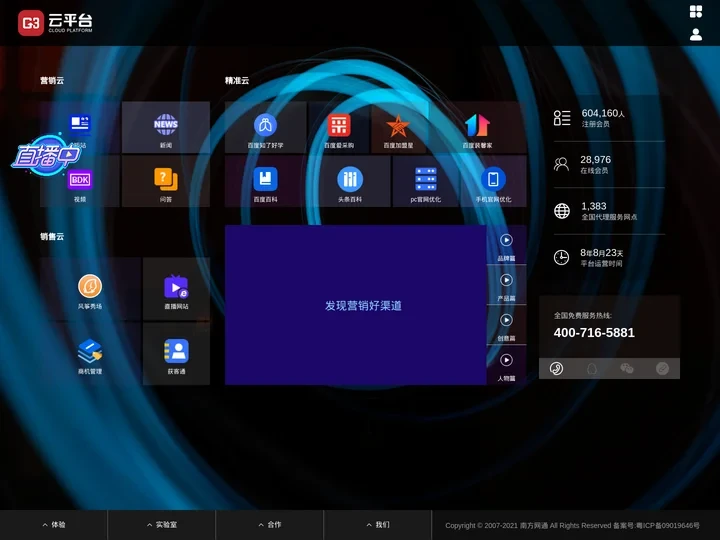Open the 百度加盟星 star tile

(398, 128)
